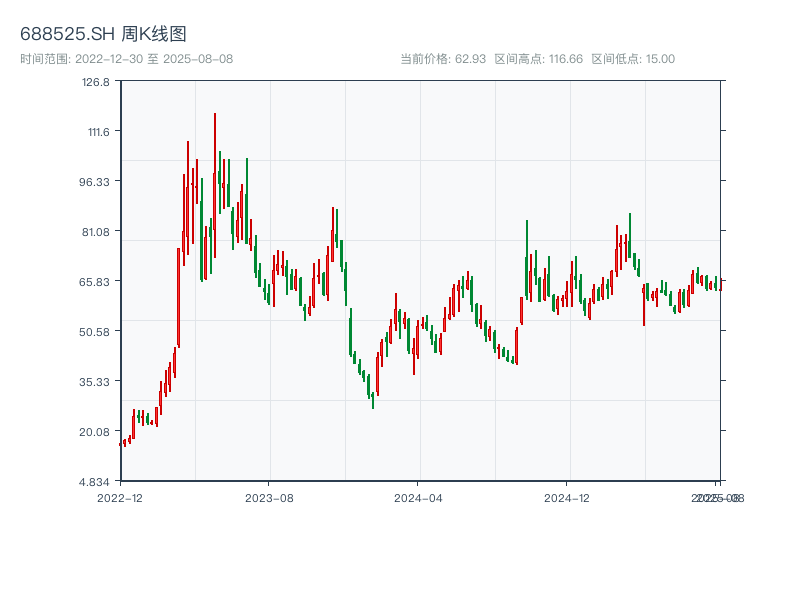This screenshot has width=800, height=600.
Task: Click the 2023-08 x-axis date label
Action: (269, 497)
